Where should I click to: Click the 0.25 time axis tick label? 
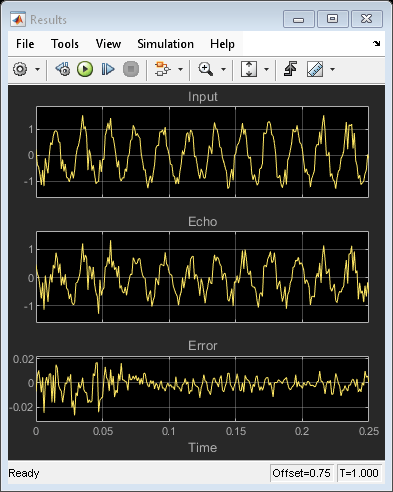[369, 431]
